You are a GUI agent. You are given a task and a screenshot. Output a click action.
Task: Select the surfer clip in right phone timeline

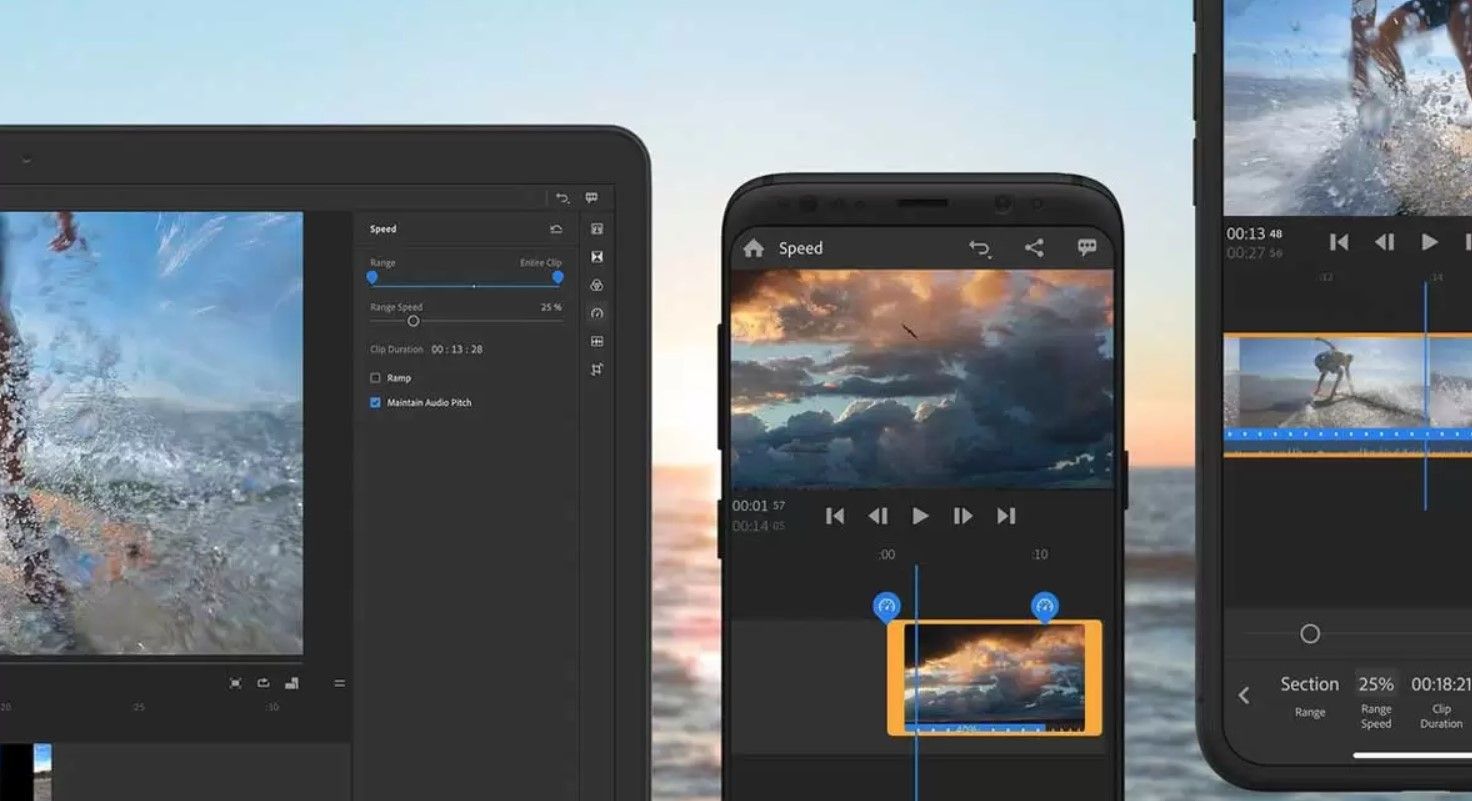coord(1347,395)
